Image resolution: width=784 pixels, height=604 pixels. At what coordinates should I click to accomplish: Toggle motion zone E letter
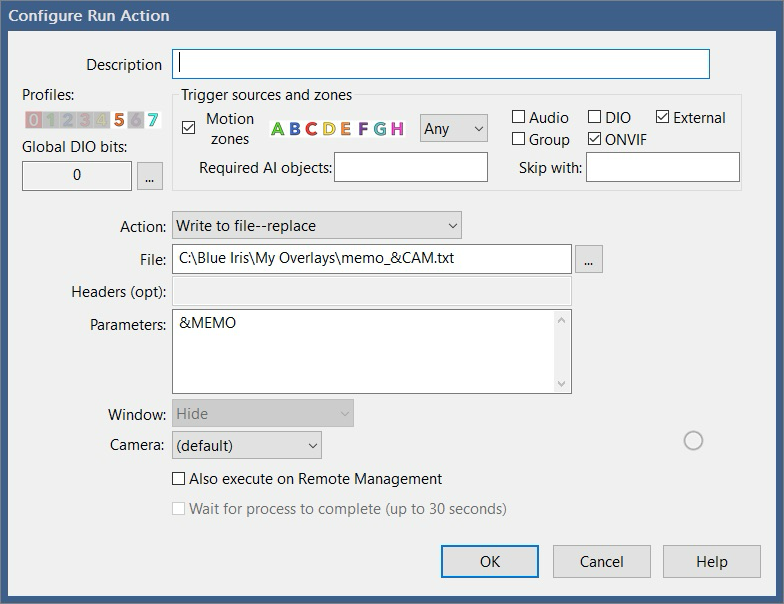[x=345, y=129]
